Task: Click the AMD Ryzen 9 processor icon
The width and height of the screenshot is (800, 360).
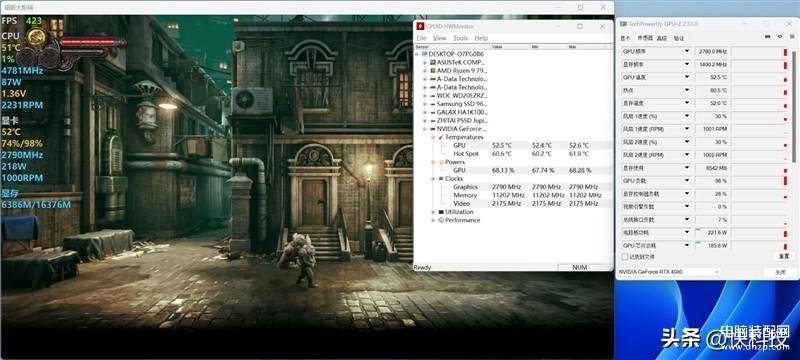Action: (x=433, y=70)
